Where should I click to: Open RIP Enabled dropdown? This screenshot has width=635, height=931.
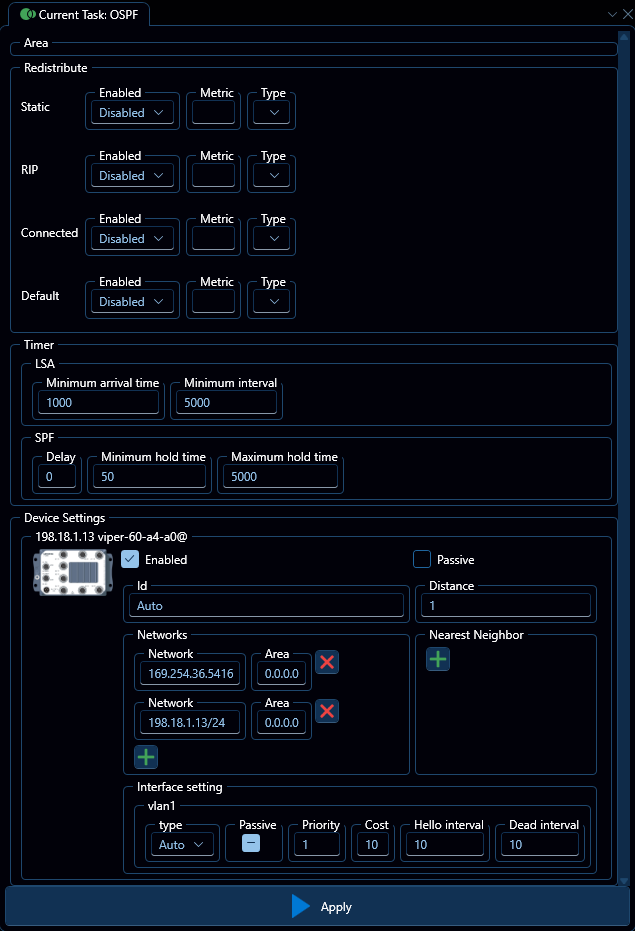pos(132,175)
